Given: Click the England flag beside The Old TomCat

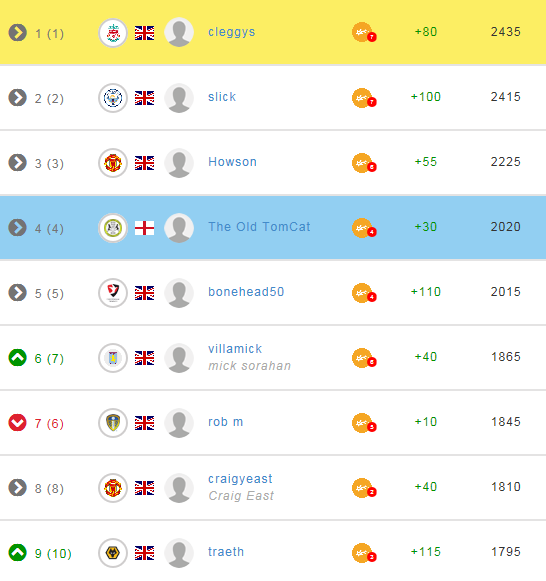Looking at the screenshot, I should click(144, 228).
